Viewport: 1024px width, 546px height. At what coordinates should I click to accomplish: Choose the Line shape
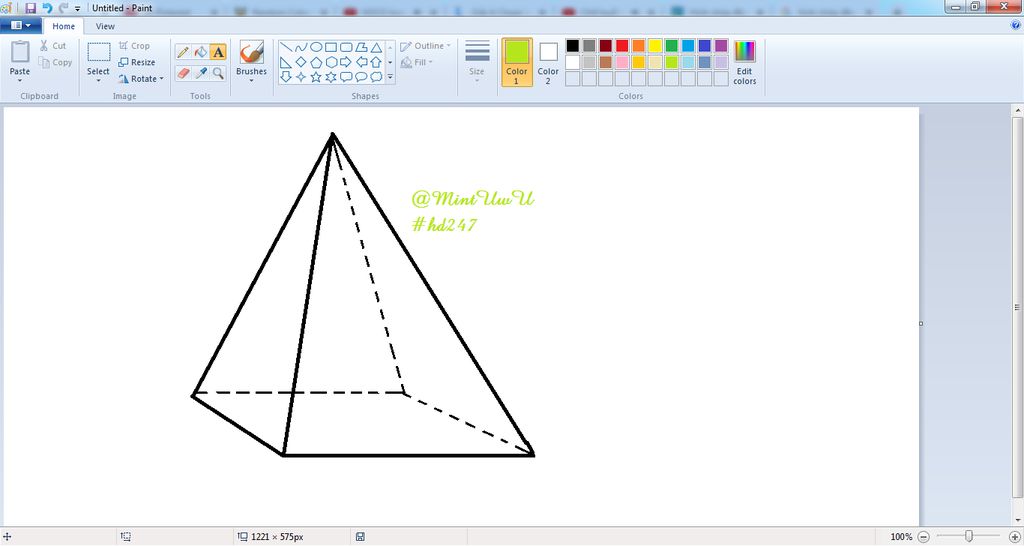click(x=285, y=47)
